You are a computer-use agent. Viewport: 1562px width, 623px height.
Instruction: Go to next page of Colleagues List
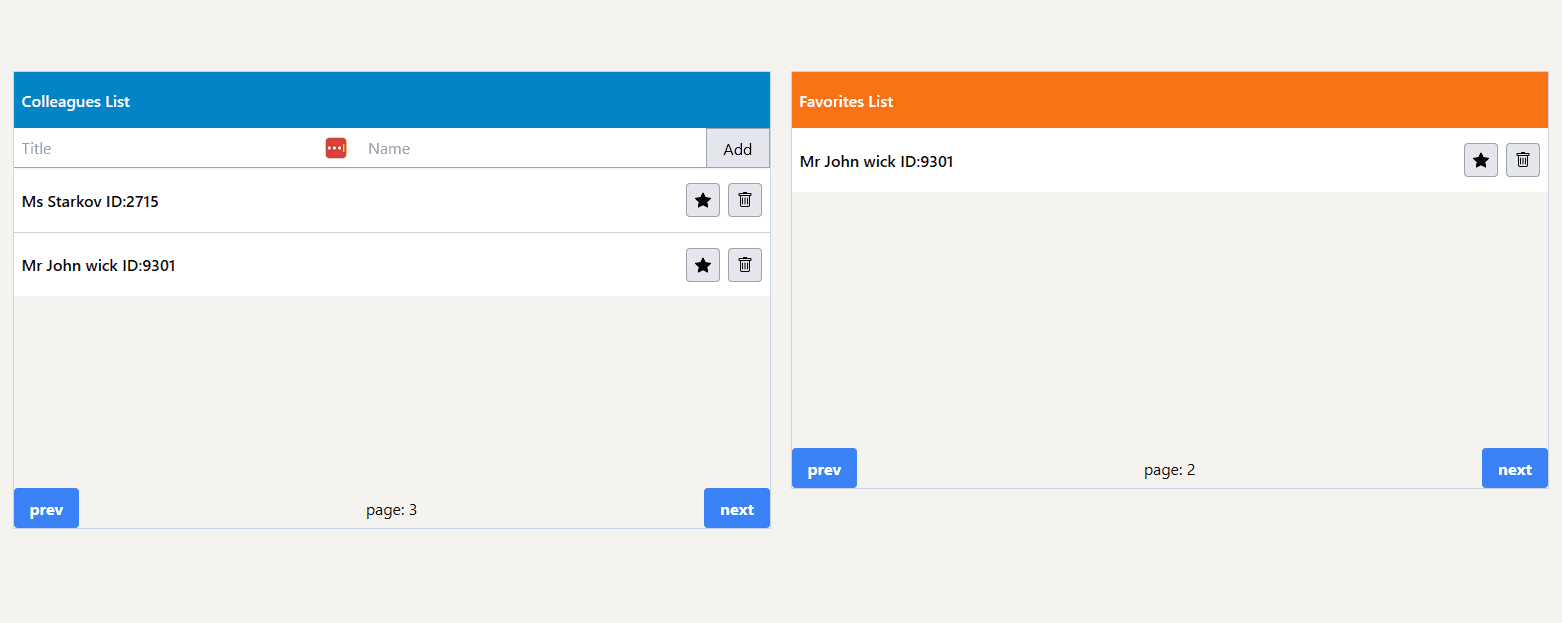point(736,508)
